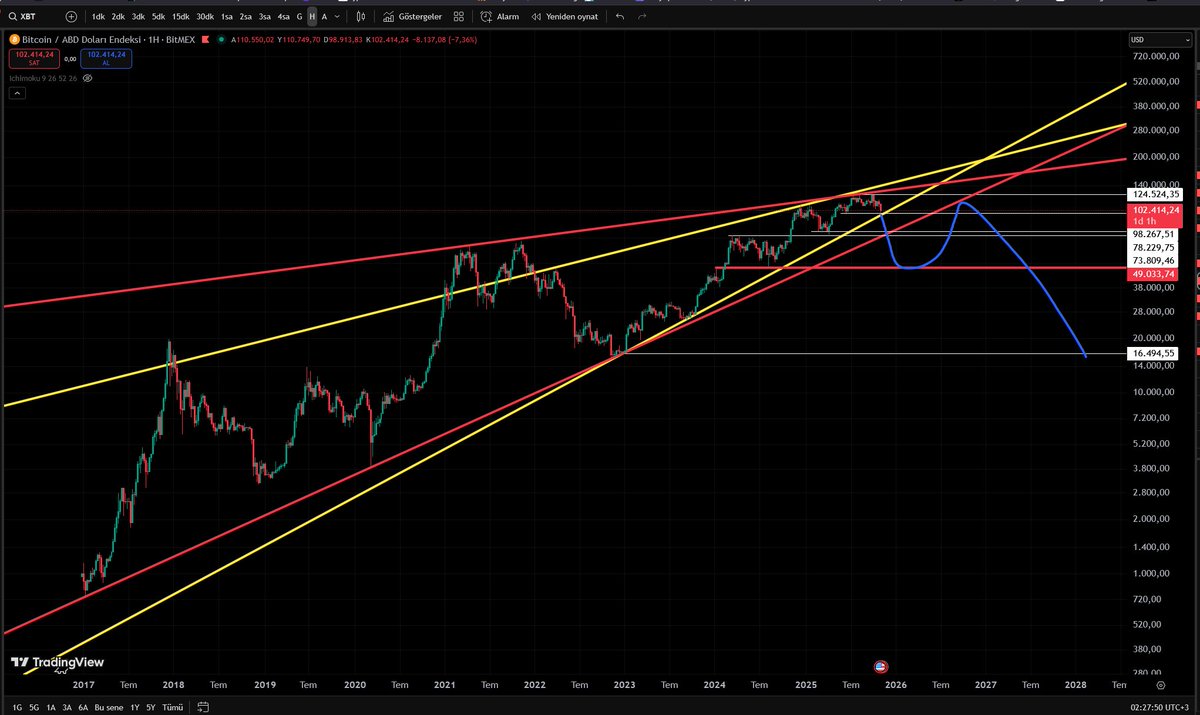The height and width of the screenshot is (715, 1200).
Task: Select the 1Y date range
Action: [x=134, y=706]
